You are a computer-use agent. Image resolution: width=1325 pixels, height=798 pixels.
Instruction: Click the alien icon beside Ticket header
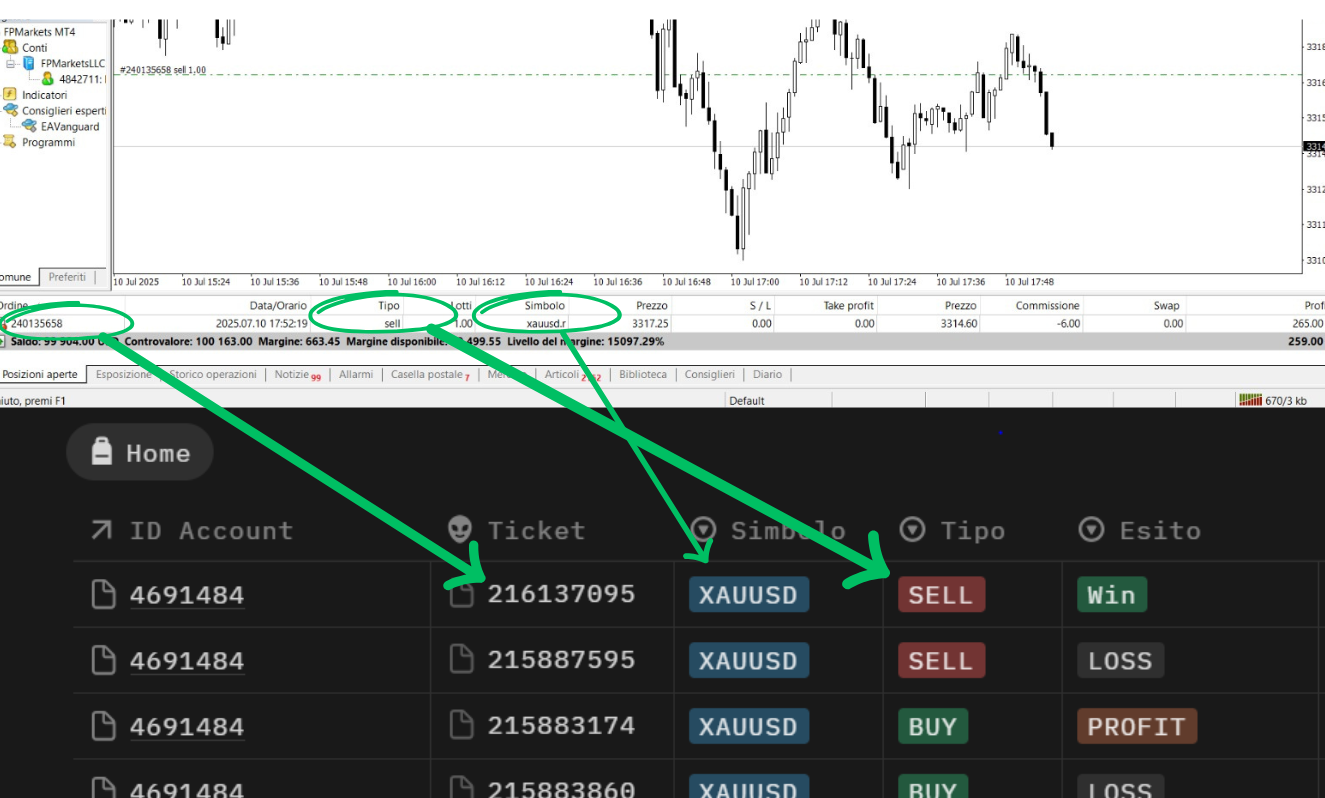(x=460, y=530)
